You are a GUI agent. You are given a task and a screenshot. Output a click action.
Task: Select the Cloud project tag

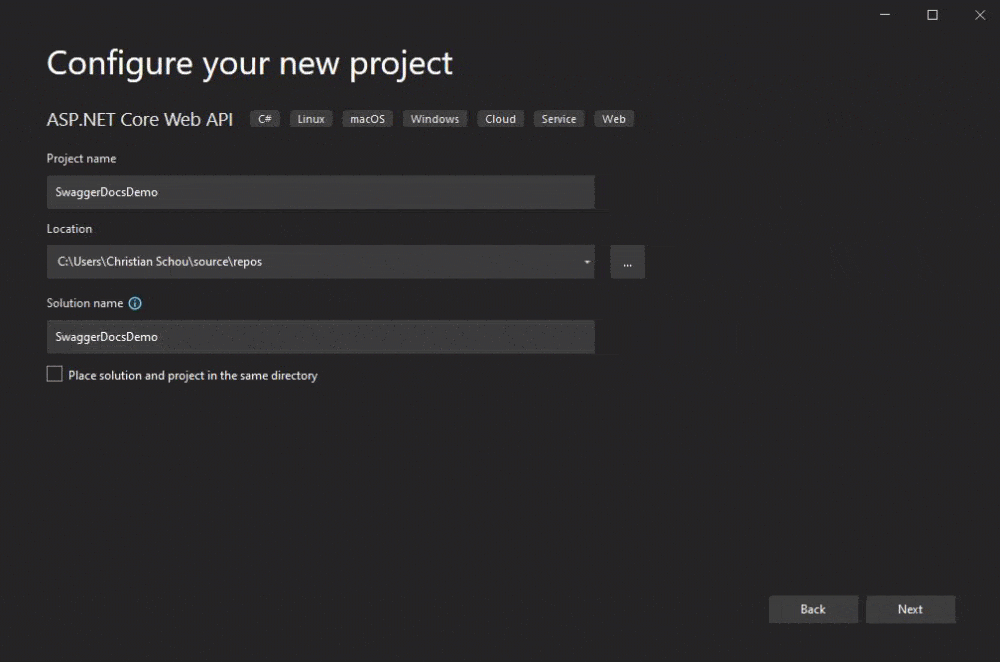(x=500, y=118)
